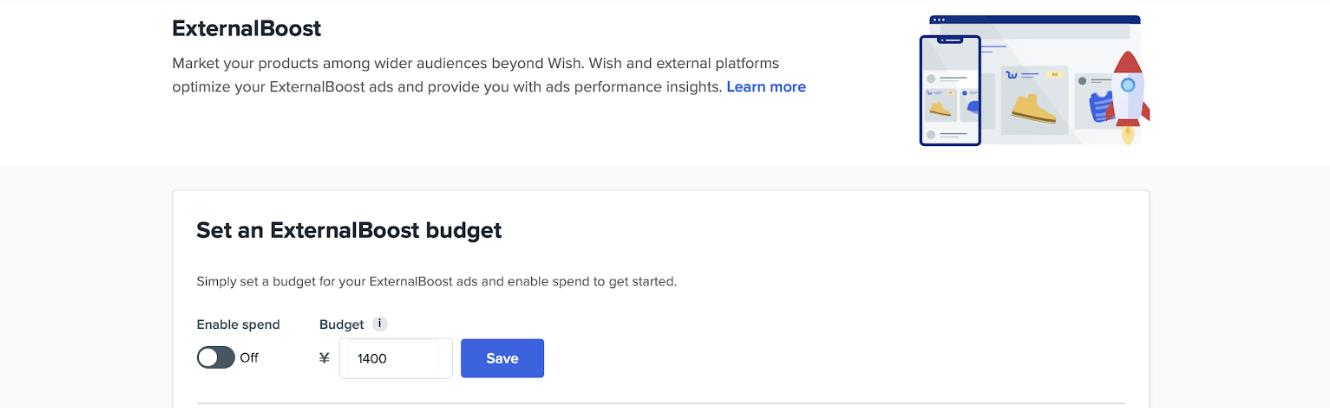Click the yellow shoe in the illustration
The image size is (1330, 408).
tap(1033, 106)
